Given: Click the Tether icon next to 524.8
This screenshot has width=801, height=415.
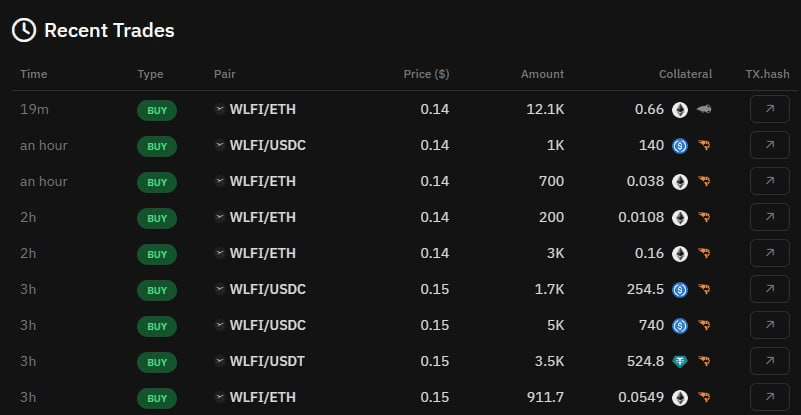Looking at the screenshot, I should coord(679,362).
